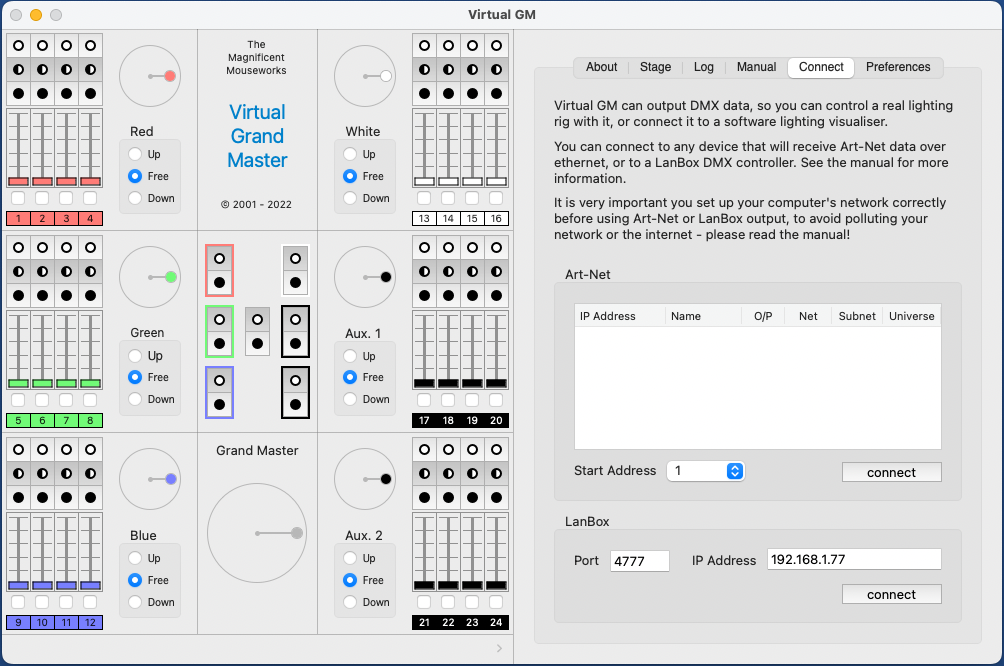The height and width of the screenshot is (666, 1004).
Task: Click the Art-Net connect button
Action: click(891, 473)
